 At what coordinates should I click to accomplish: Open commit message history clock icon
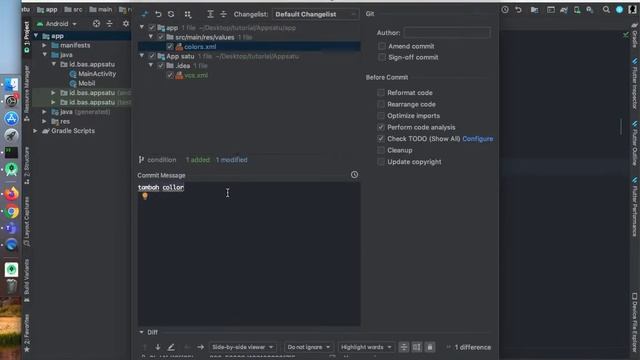coord(354,175)
